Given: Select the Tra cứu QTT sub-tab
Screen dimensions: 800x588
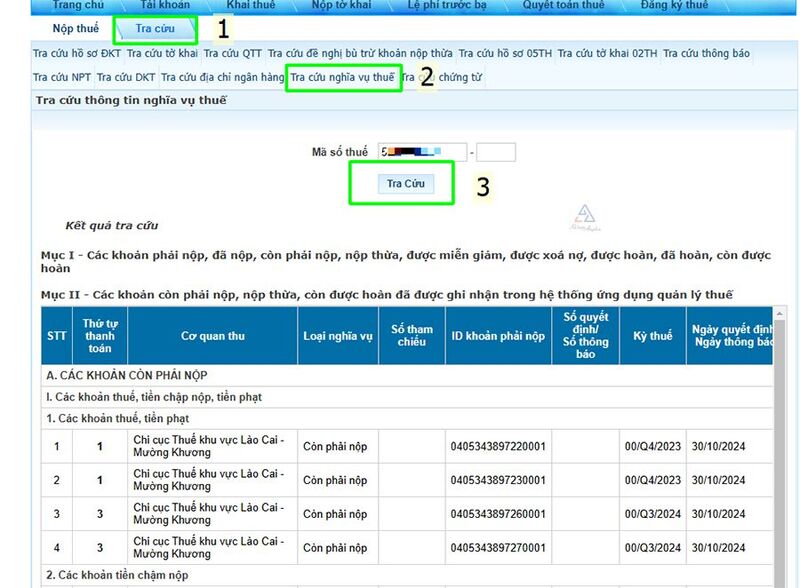Looking at the screenshot, I should pyautogui.click(x=232, y=55).
